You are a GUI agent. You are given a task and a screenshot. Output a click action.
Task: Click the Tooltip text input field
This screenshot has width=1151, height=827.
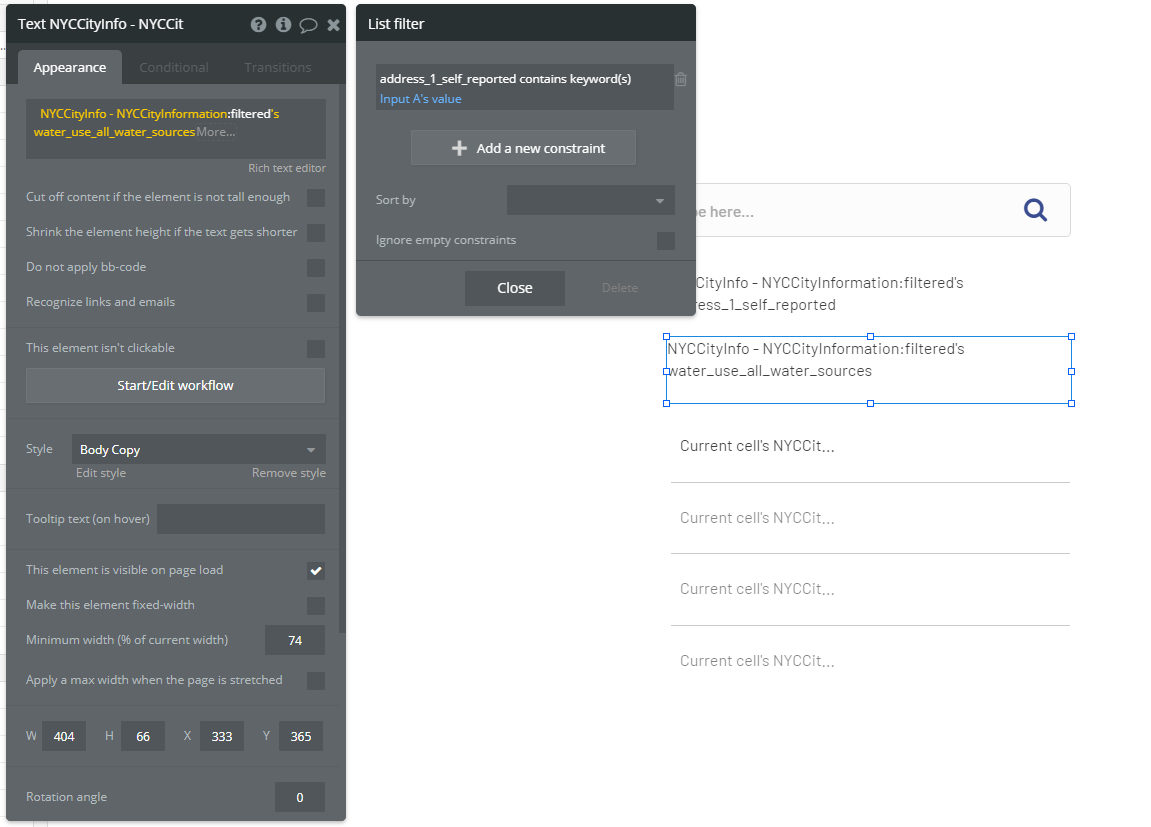[x=240, y=519]
